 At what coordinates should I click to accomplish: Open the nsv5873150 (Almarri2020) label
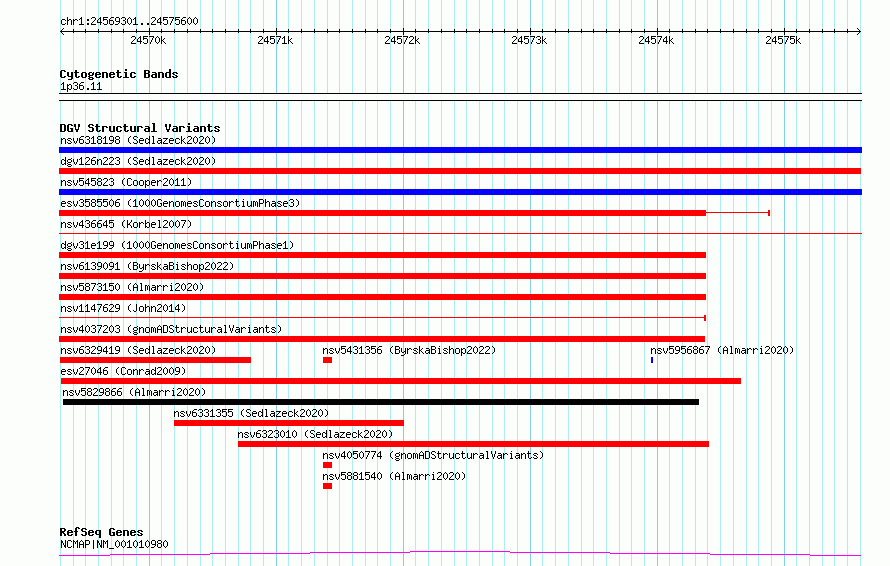(132, 287)
